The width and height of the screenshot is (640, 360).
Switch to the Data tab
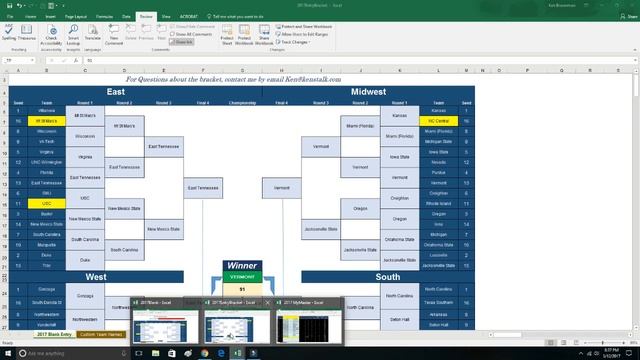click(x=127, y=17)
